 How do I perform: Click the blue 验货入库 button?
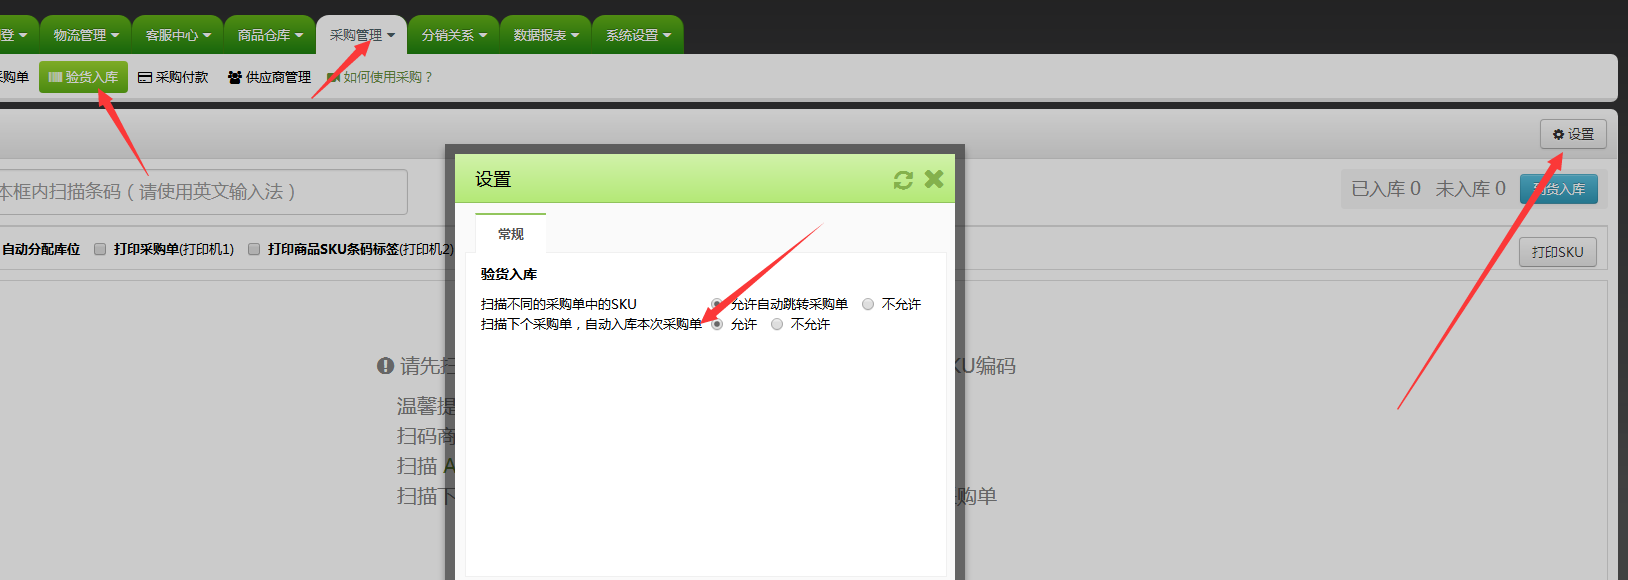(1558, 189)
